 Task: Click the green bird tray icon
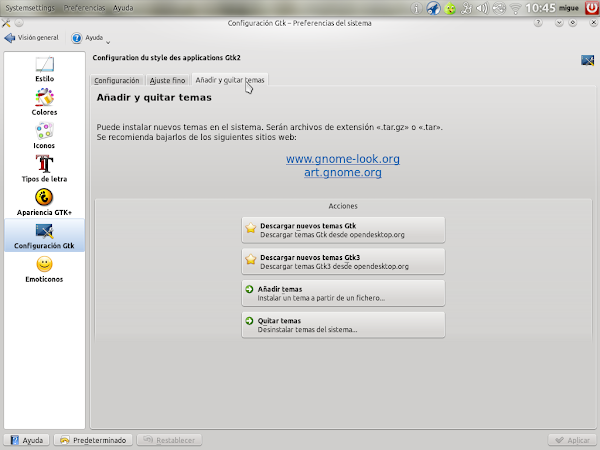point(450,8)
